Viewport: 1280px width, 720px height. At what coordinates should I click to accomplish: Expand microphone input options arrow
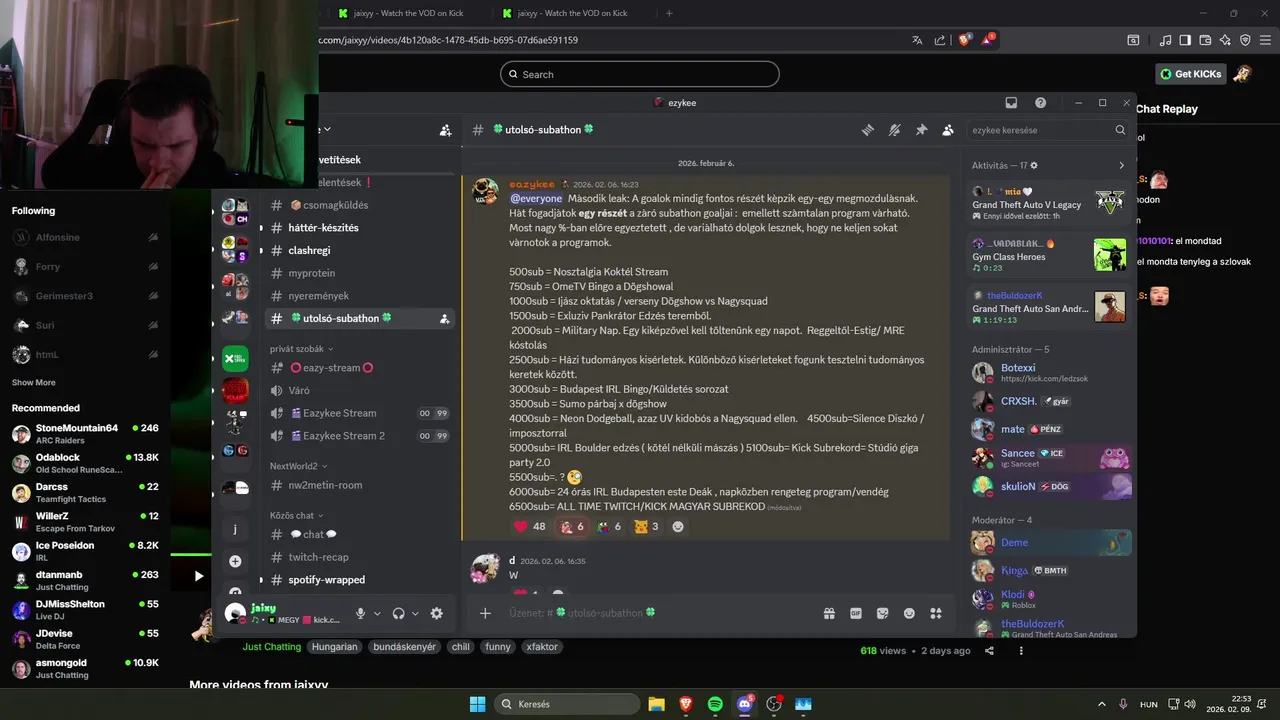tap(377, 613)
